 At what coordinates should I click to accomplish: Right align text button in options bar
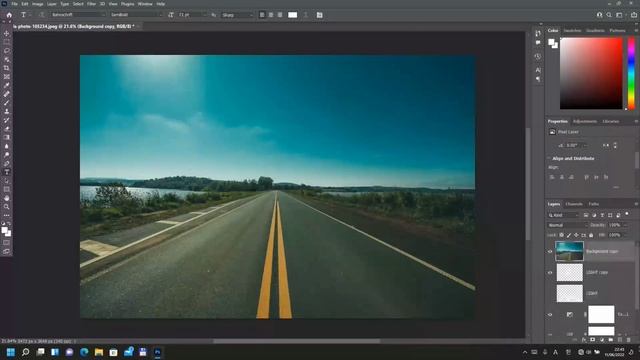280,15
